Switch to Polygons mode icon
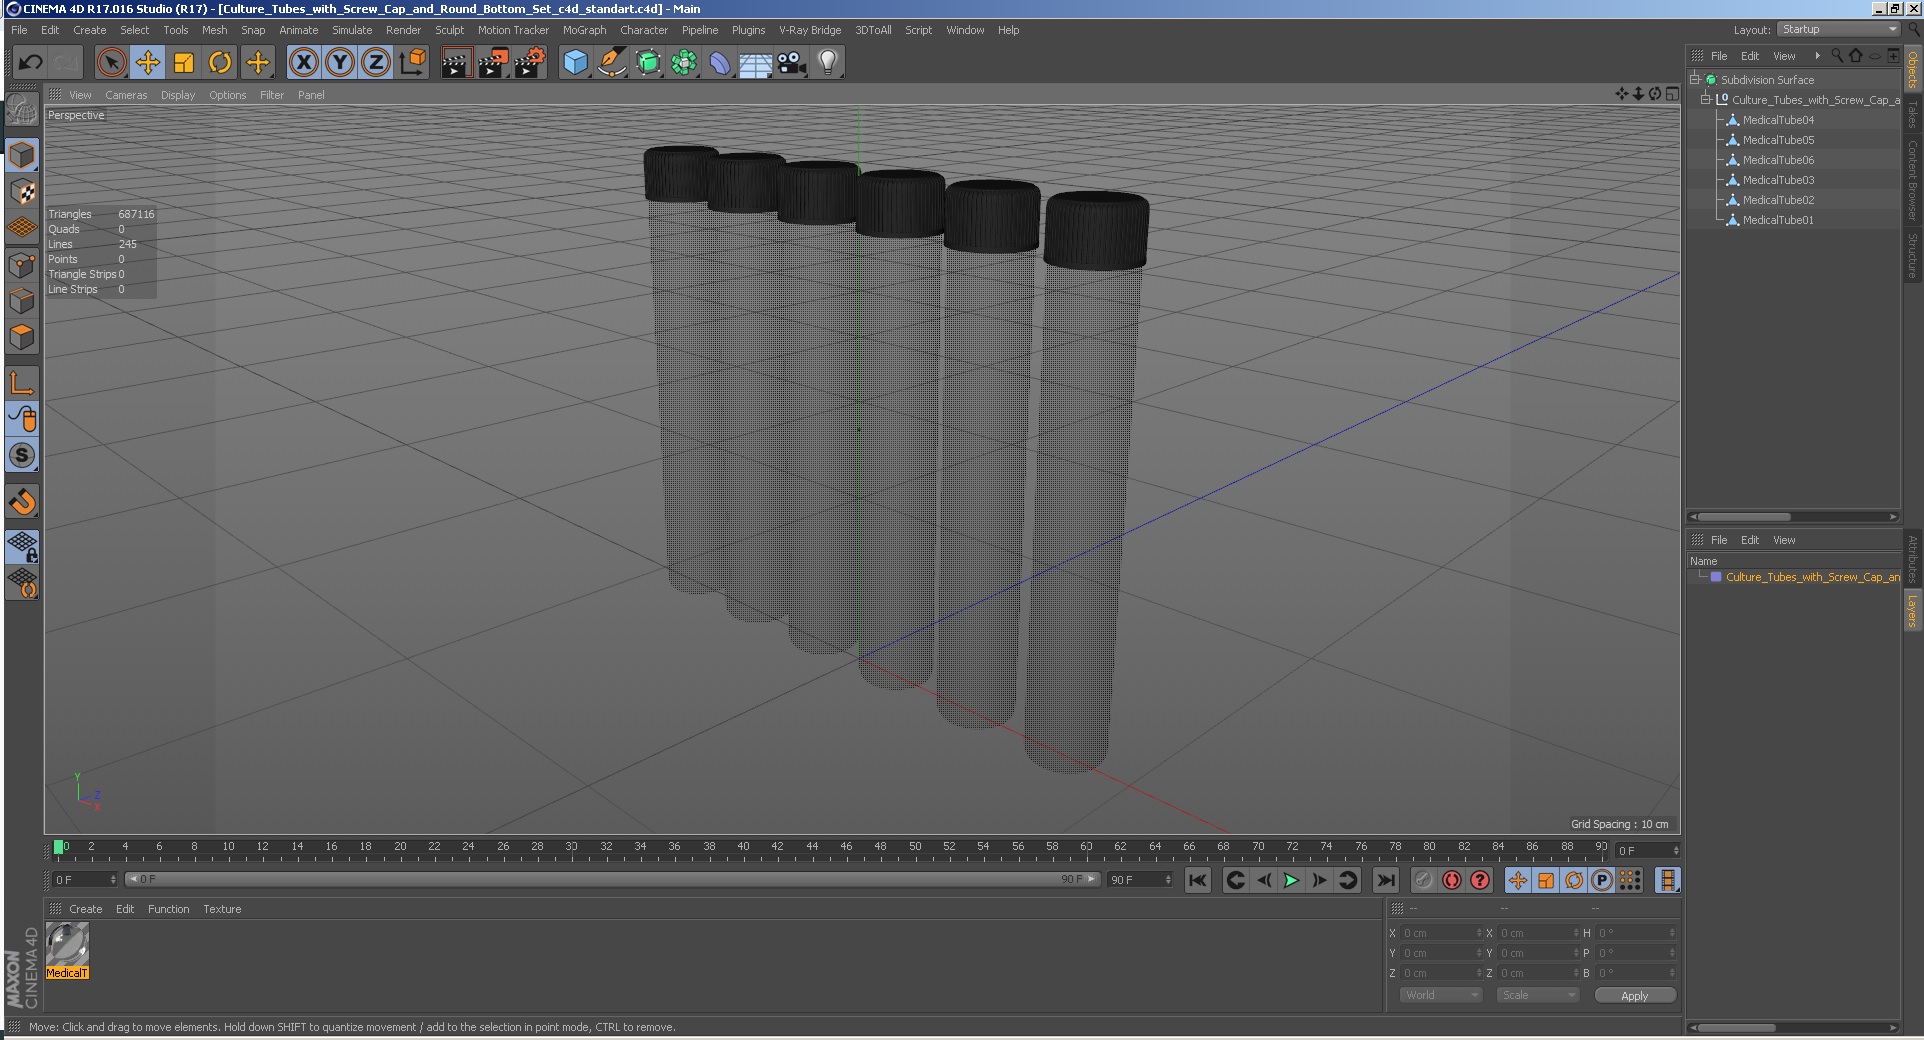Viewport: 1924px width, 1040px height. tap(22, 337)
